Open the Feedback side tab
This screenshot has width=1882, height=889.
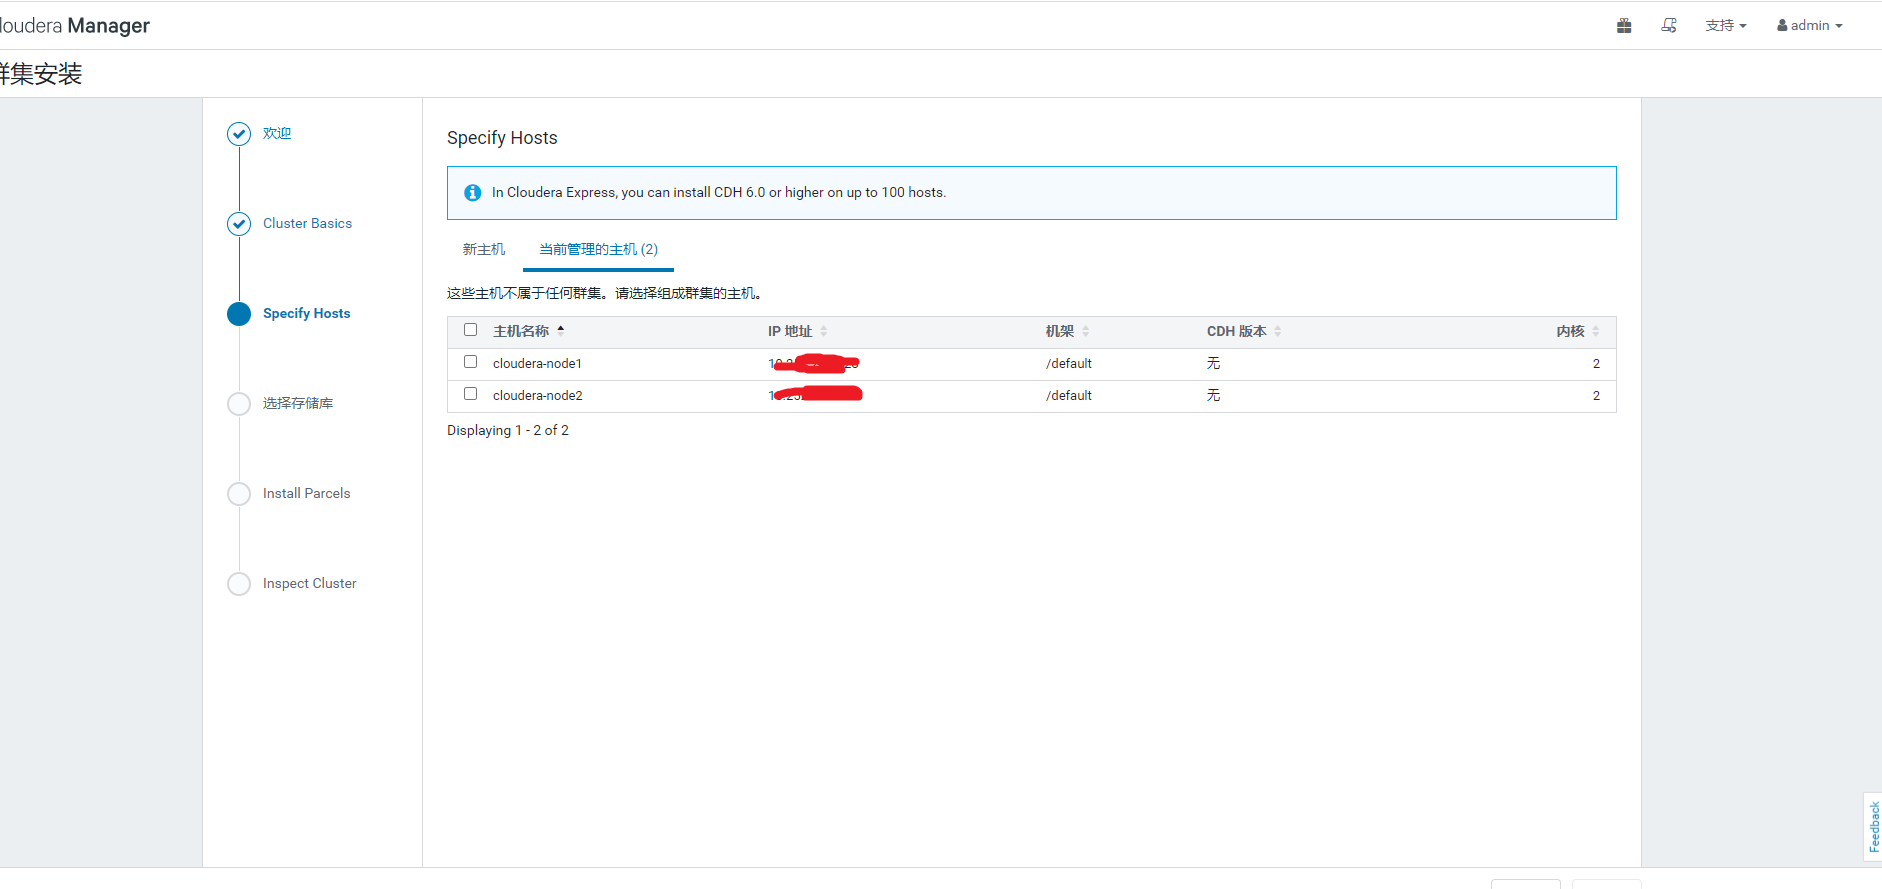pos(1873,827)
